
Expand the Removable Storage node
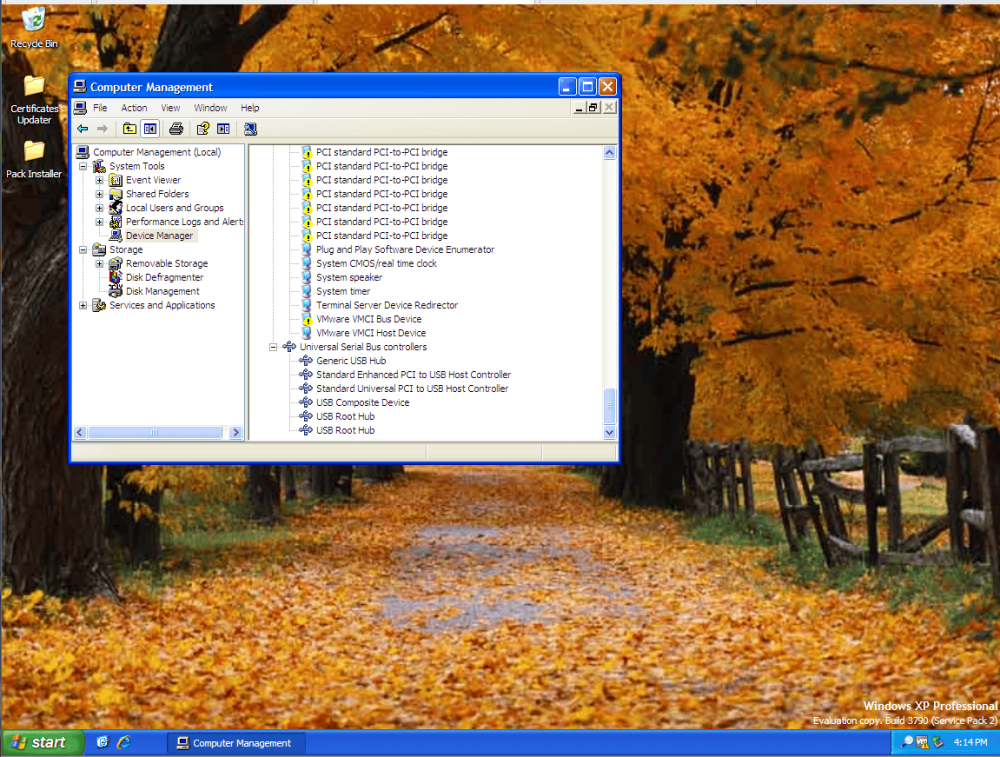click(99, 263)
